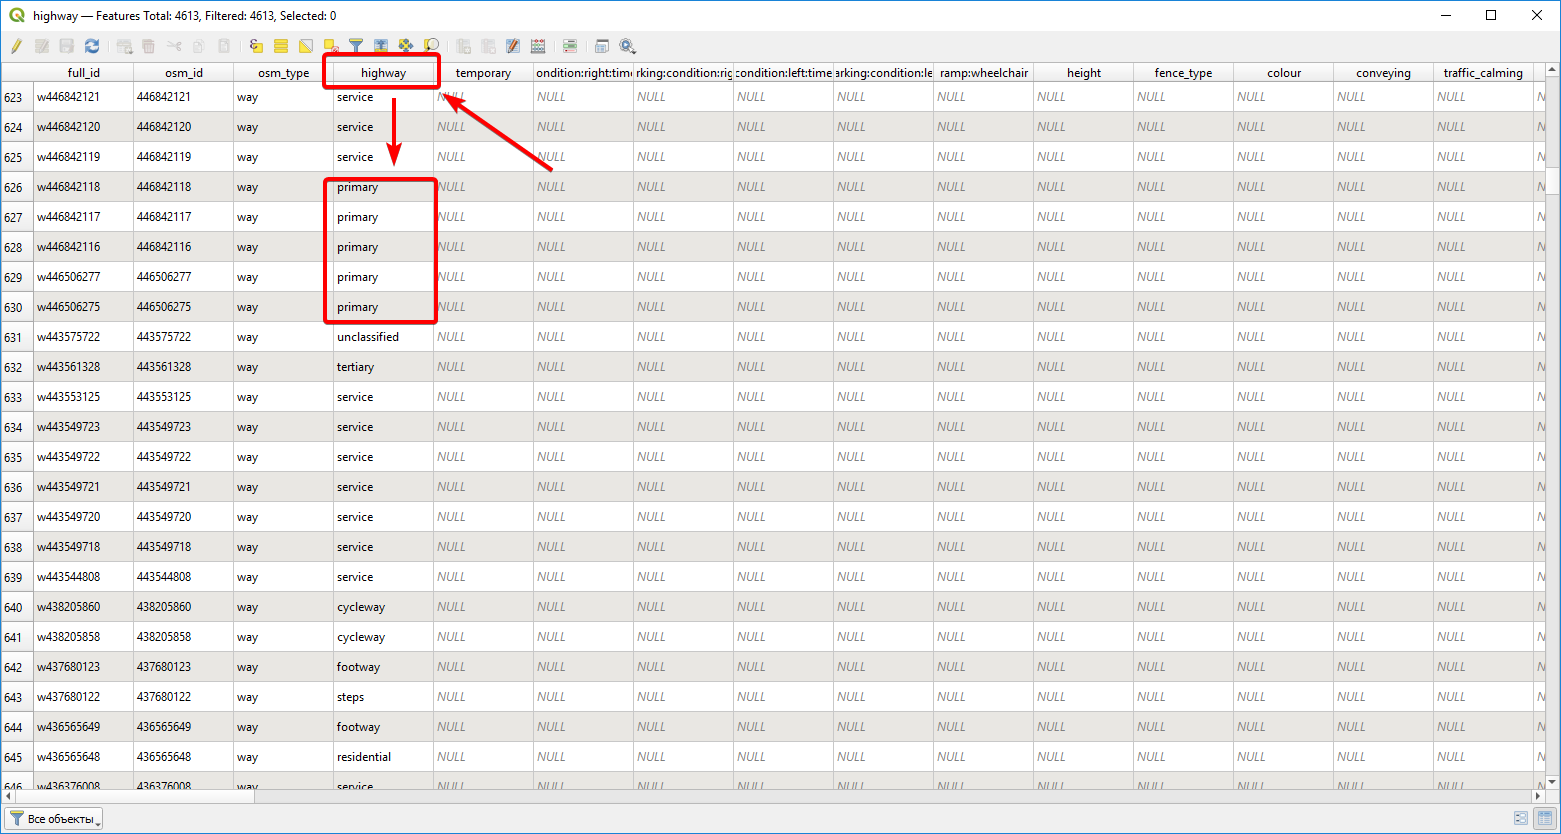Expand the filter/select by form funnel

coord(356,46)
